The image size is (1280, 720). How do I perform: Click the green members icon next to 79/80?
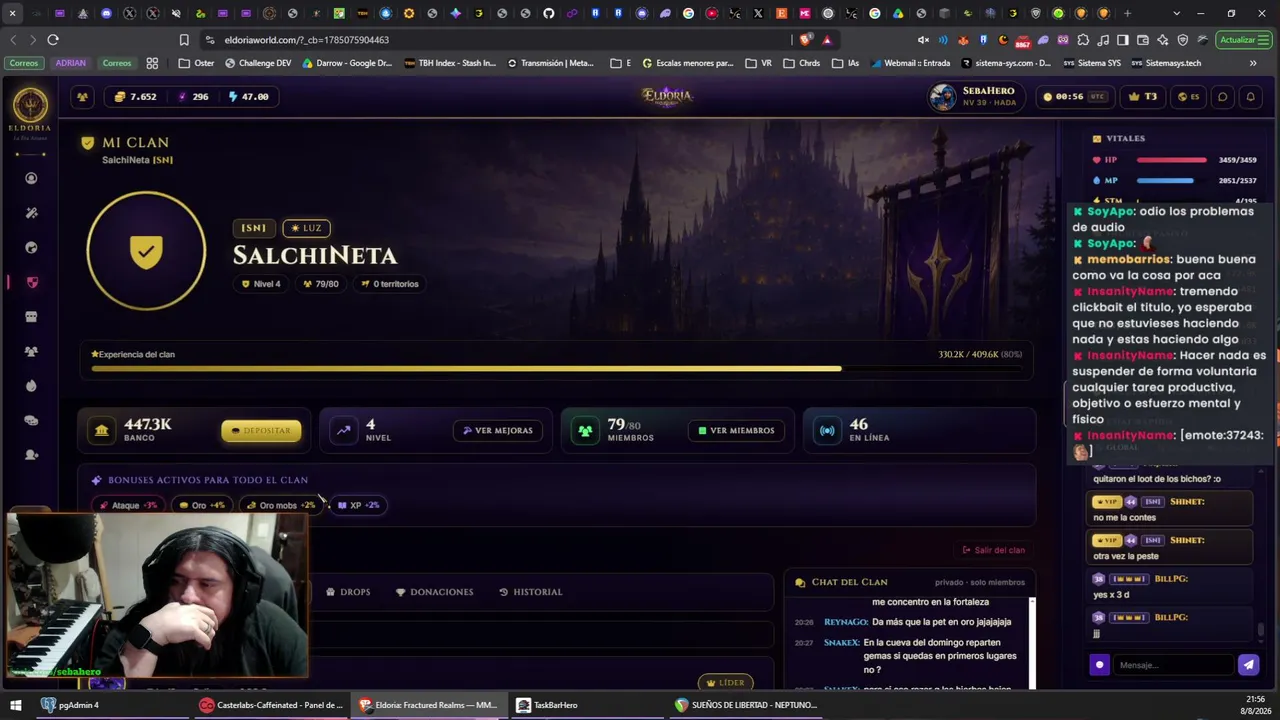click(x=585, y=430)
